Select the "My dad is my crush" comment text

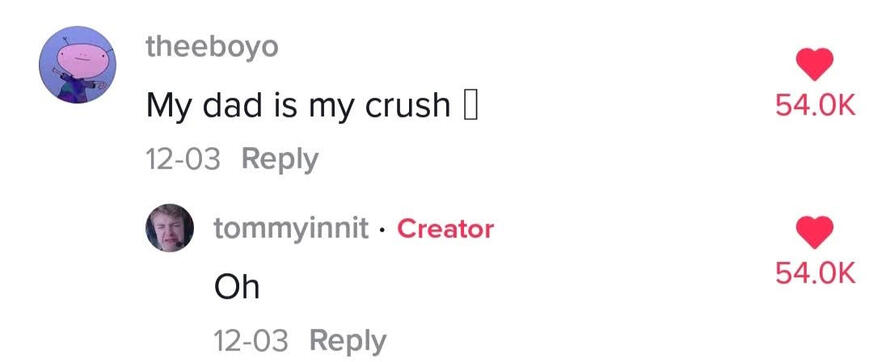[312, 105]
